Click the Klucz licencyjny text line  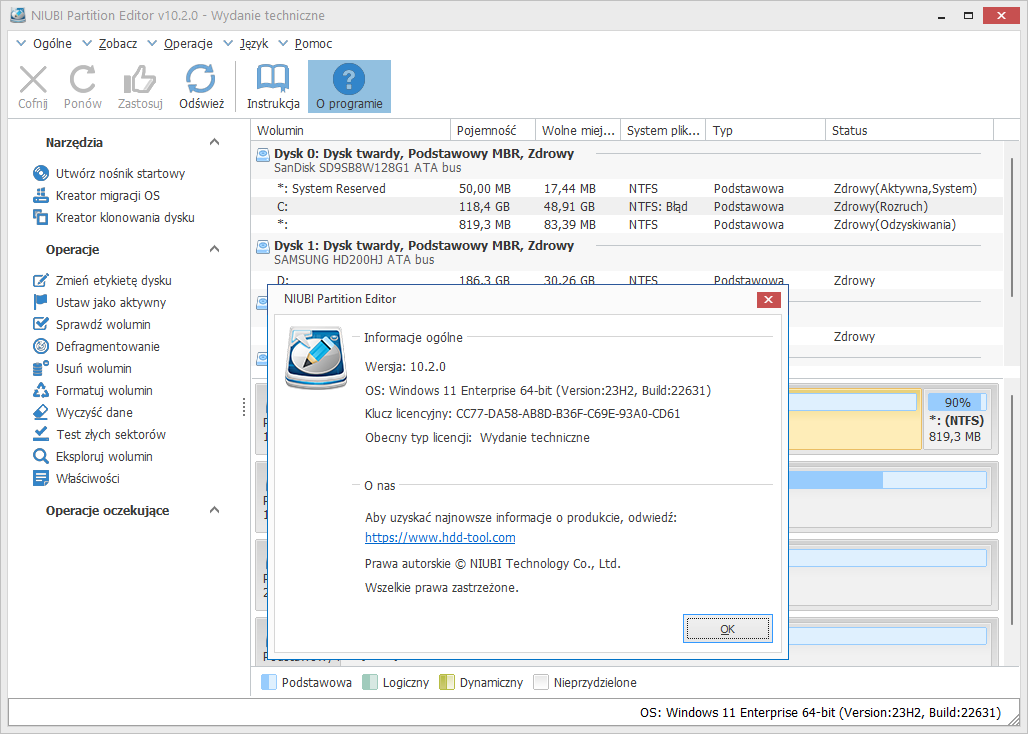523,414
